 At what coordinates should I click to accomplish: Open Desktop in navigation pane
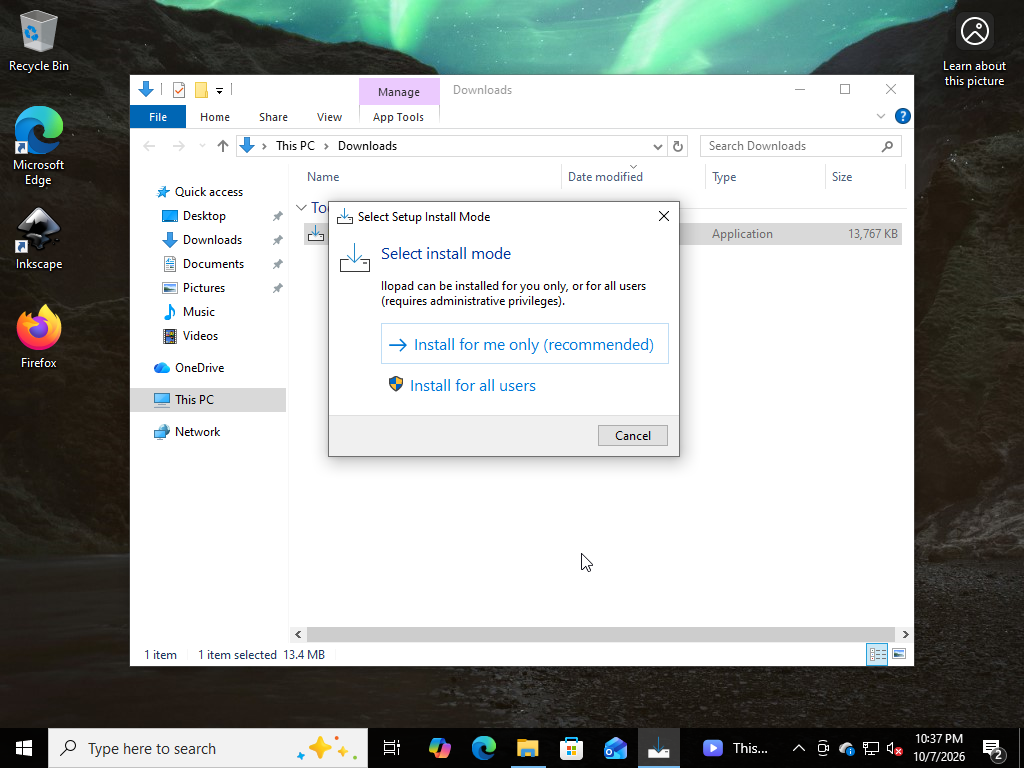pyautogui.click(x=204, y=216)
